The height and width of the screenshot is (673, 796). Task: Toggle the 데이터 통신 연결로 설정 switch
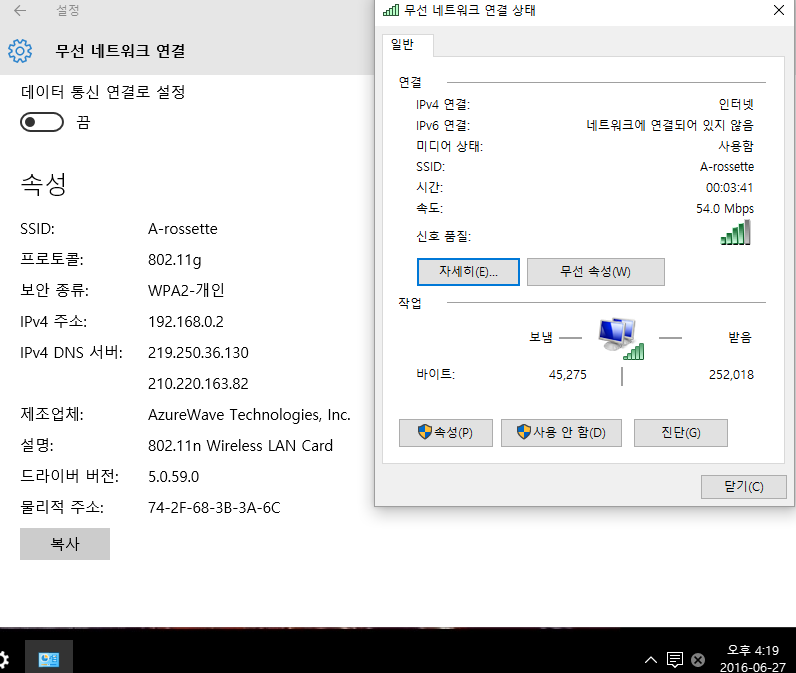pos(42,122)
